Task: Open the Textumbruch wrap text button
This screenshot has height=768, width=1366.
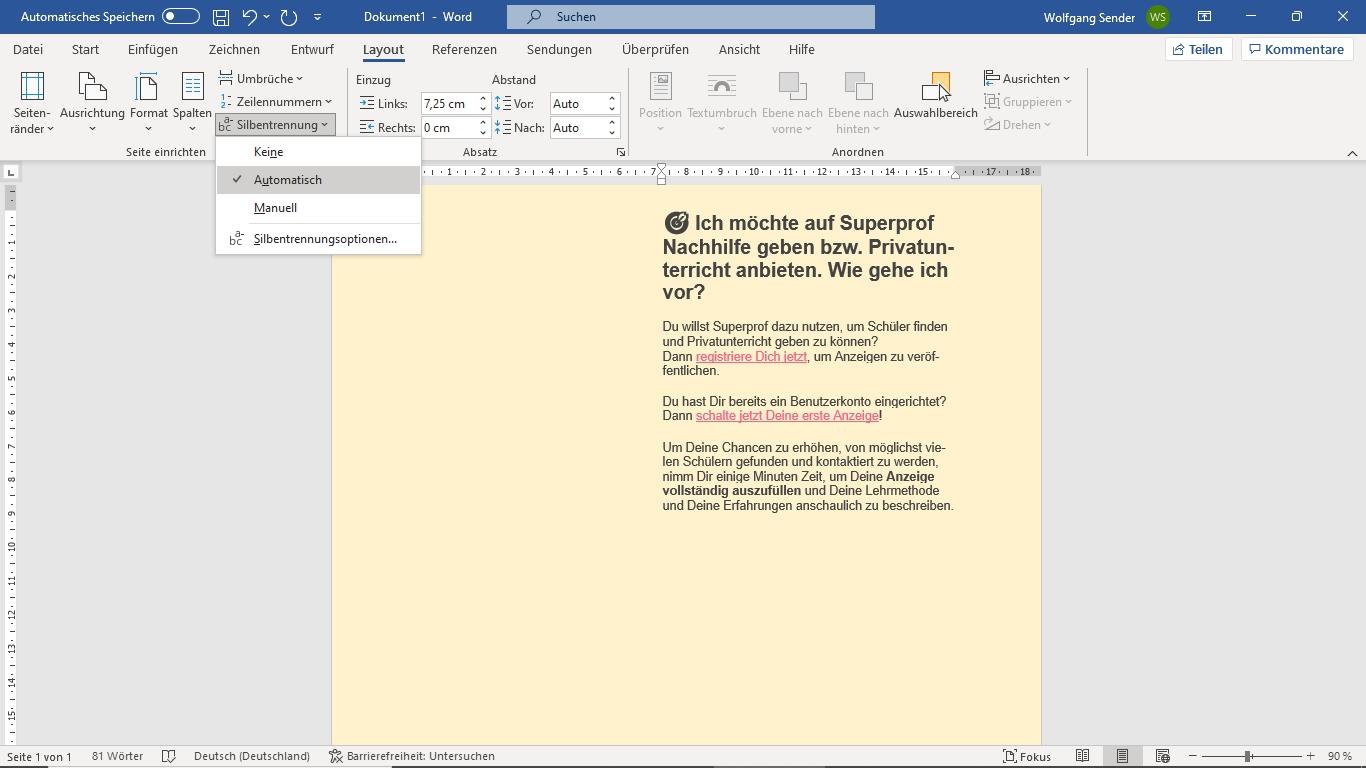Action: [x=721, y=103]
